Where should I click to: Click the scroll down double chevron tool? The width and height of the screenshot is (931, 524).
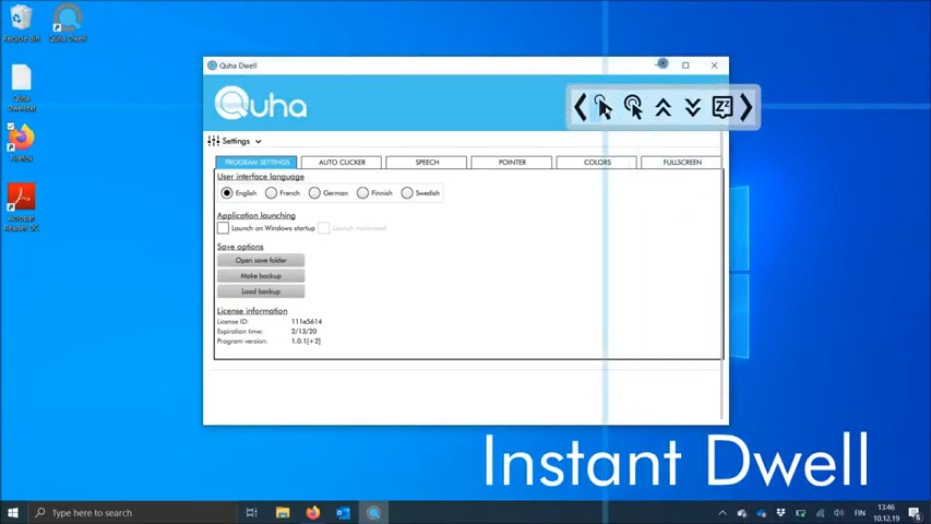692,107
